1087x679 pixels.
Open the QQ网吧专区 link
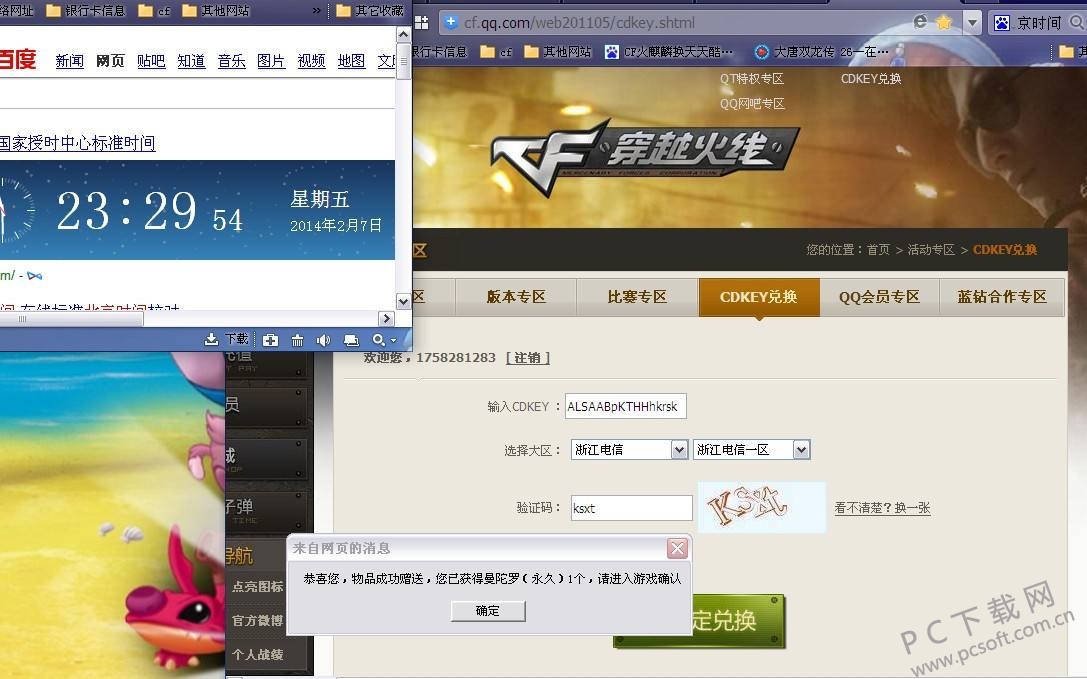pos(752,103)
